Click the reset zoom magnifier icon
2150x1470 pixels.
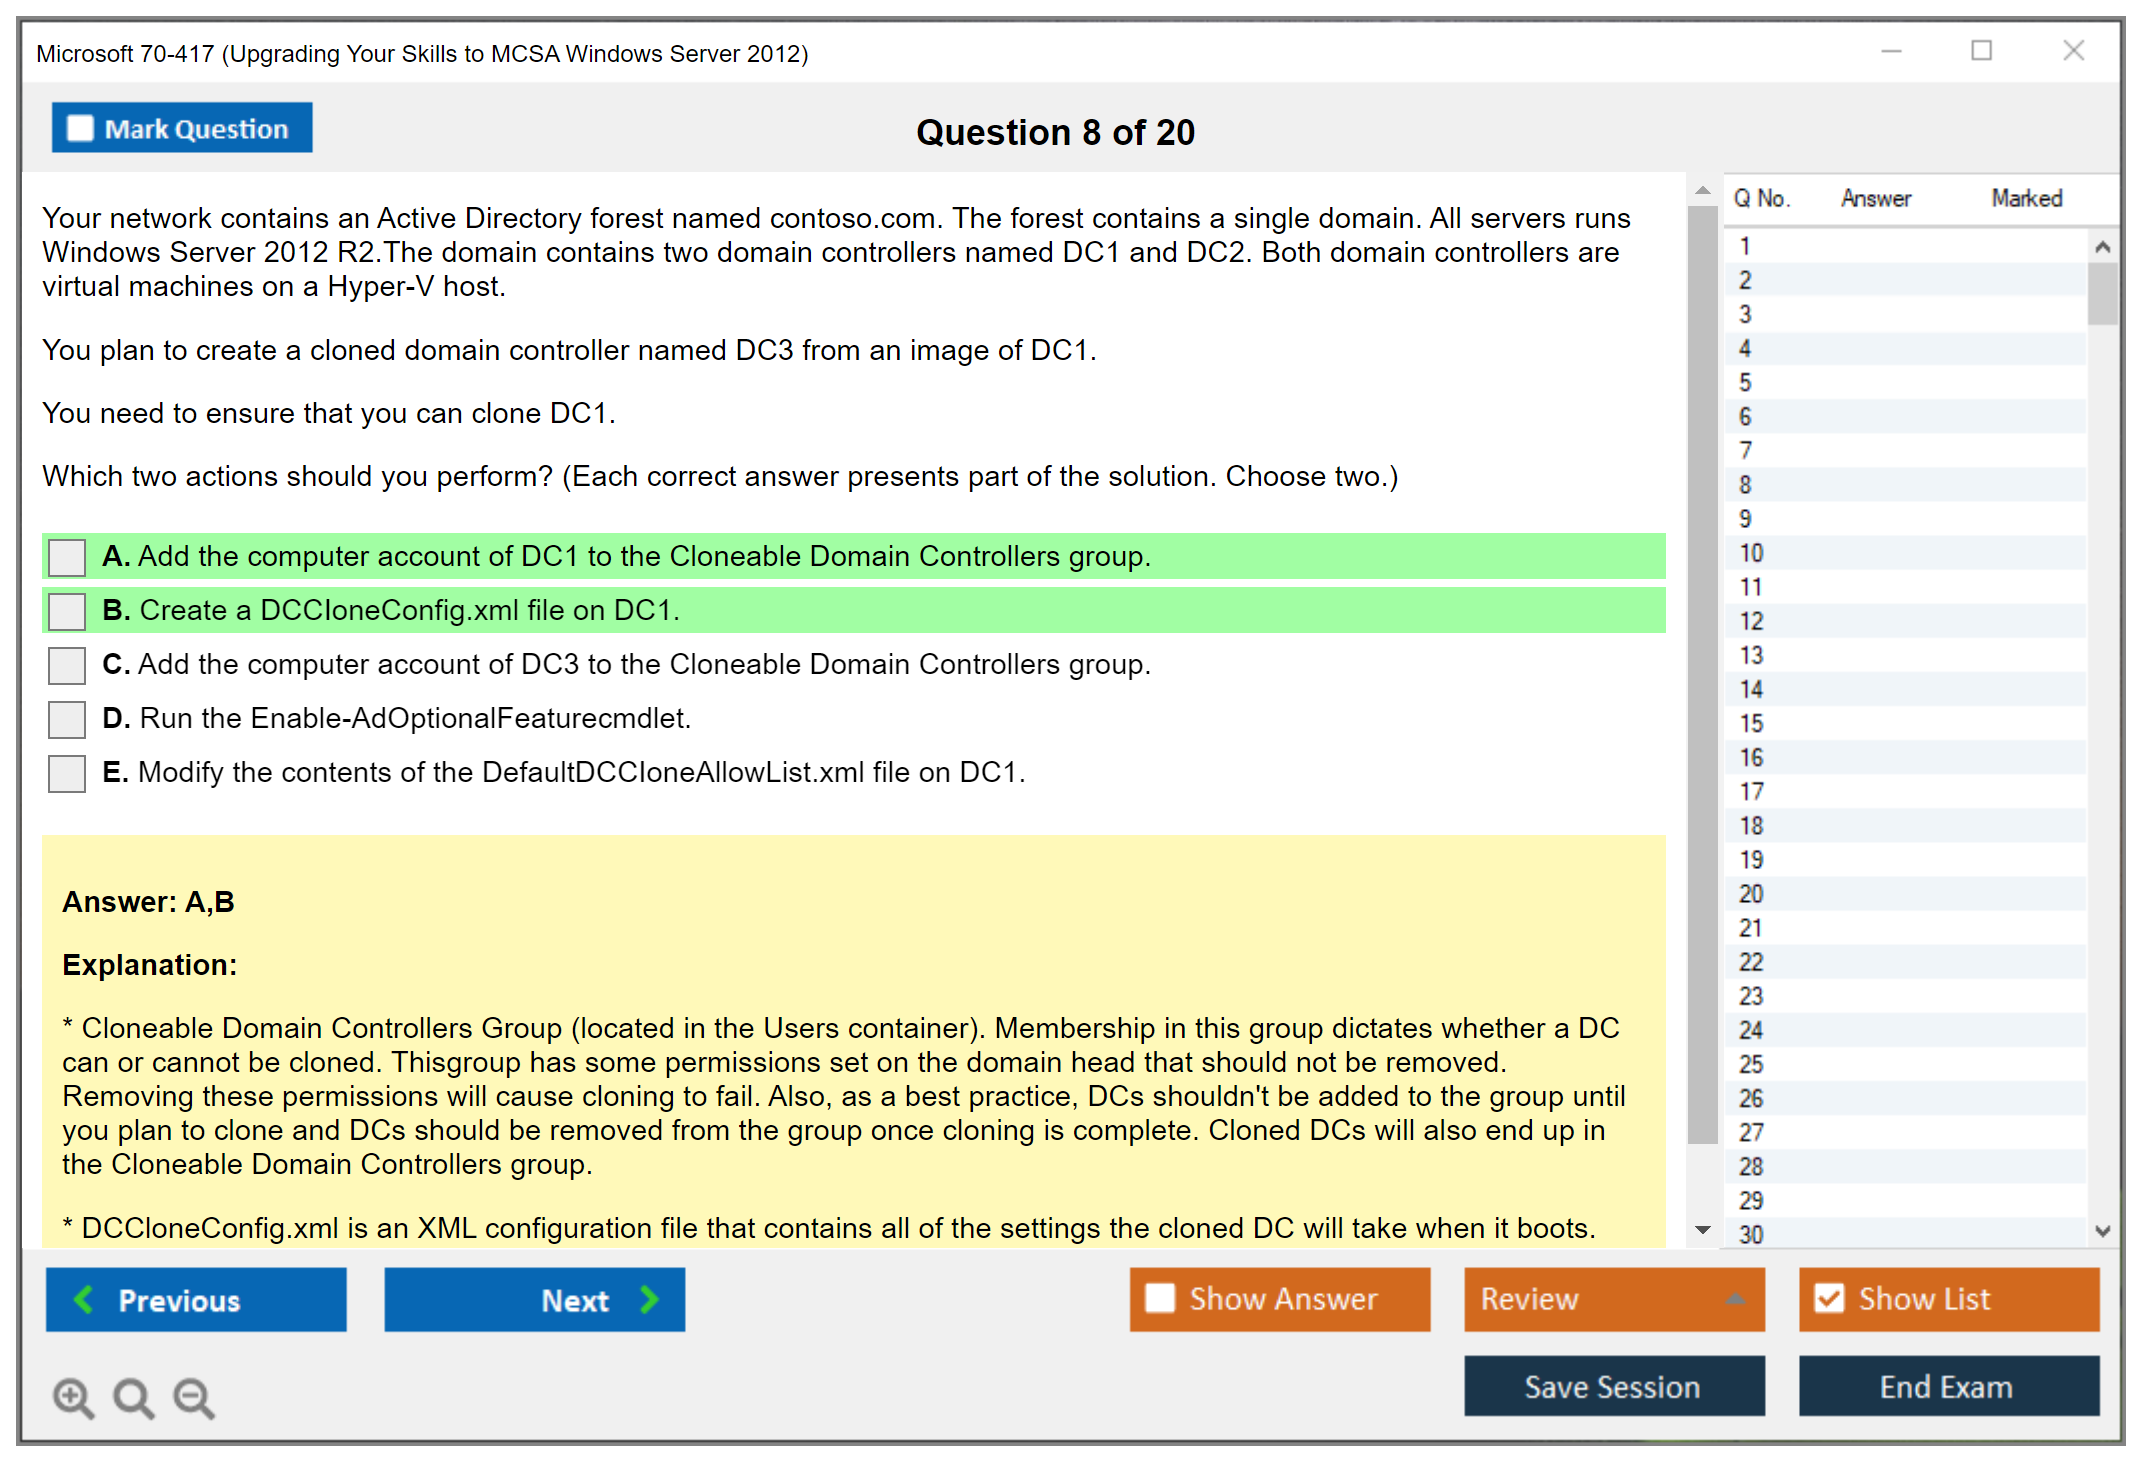133,1397
